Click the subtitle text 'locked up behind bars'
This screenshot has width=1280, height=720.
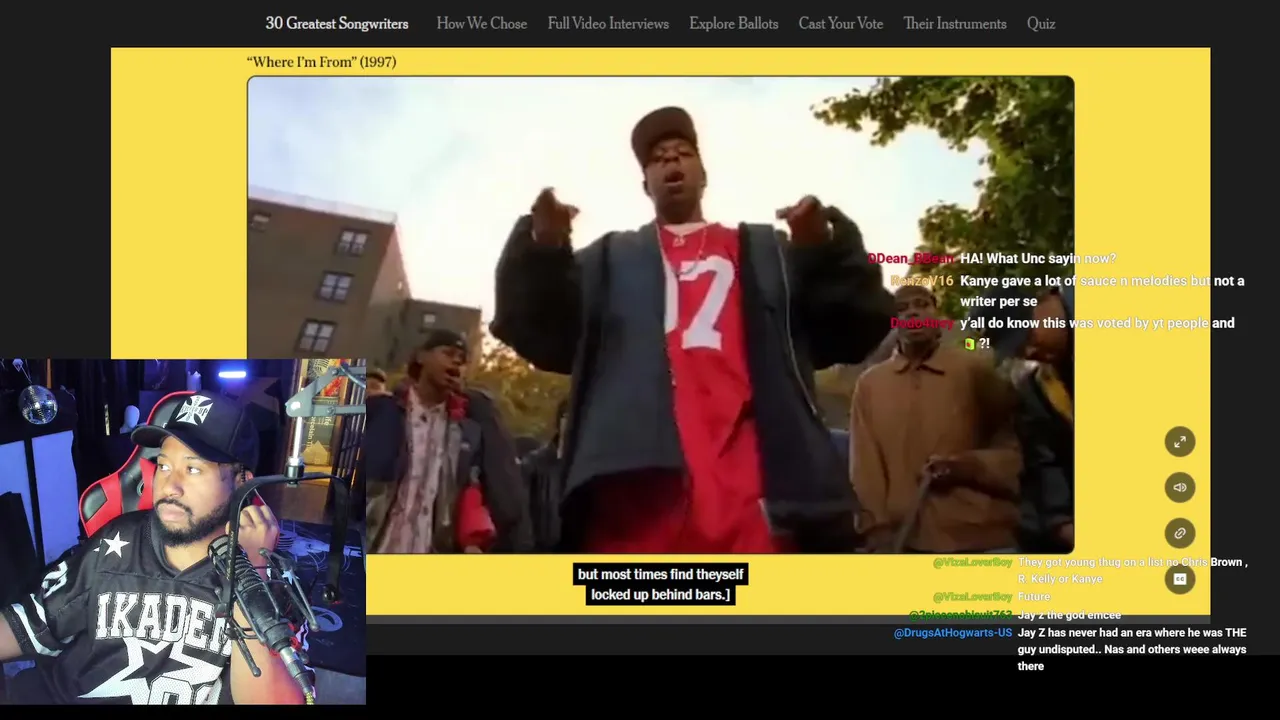[660, 595]
